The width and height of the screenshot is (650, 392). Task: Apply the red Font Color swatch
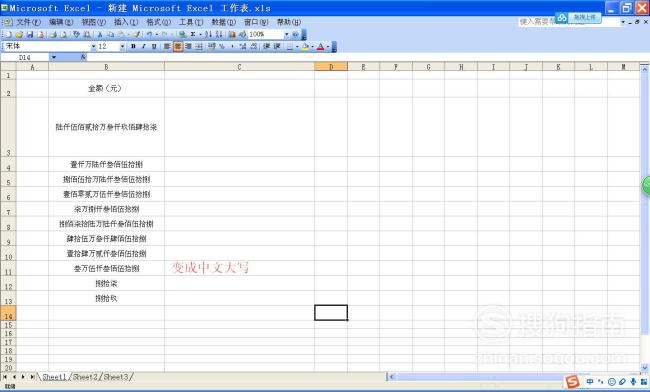(x=320, y=46)
